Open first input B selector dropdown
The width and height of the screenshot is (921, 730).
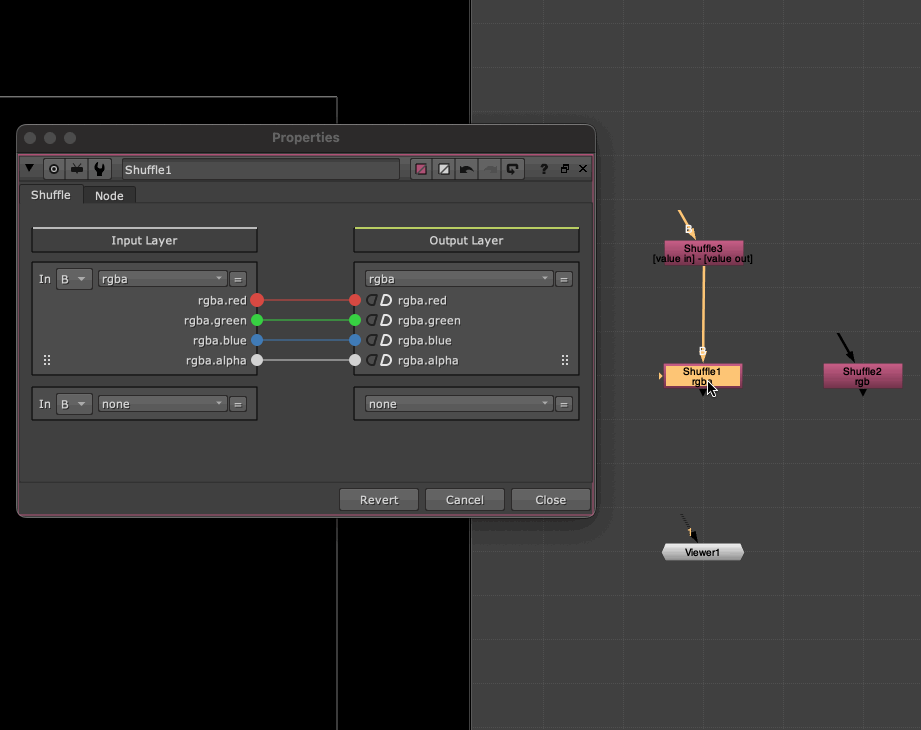pyautogui.click(x=75, y=279)
